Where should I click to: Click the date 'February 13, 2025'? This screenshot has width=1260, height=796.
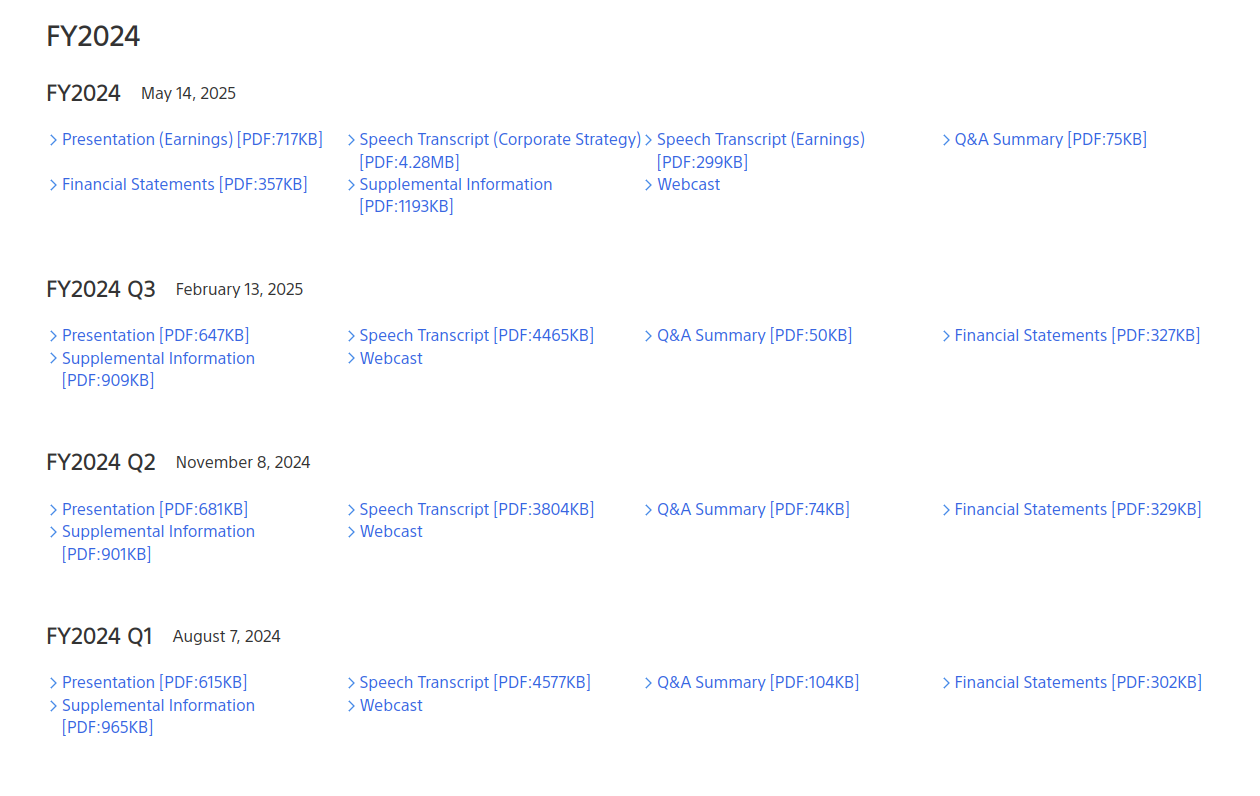click(x=239, y=290)
